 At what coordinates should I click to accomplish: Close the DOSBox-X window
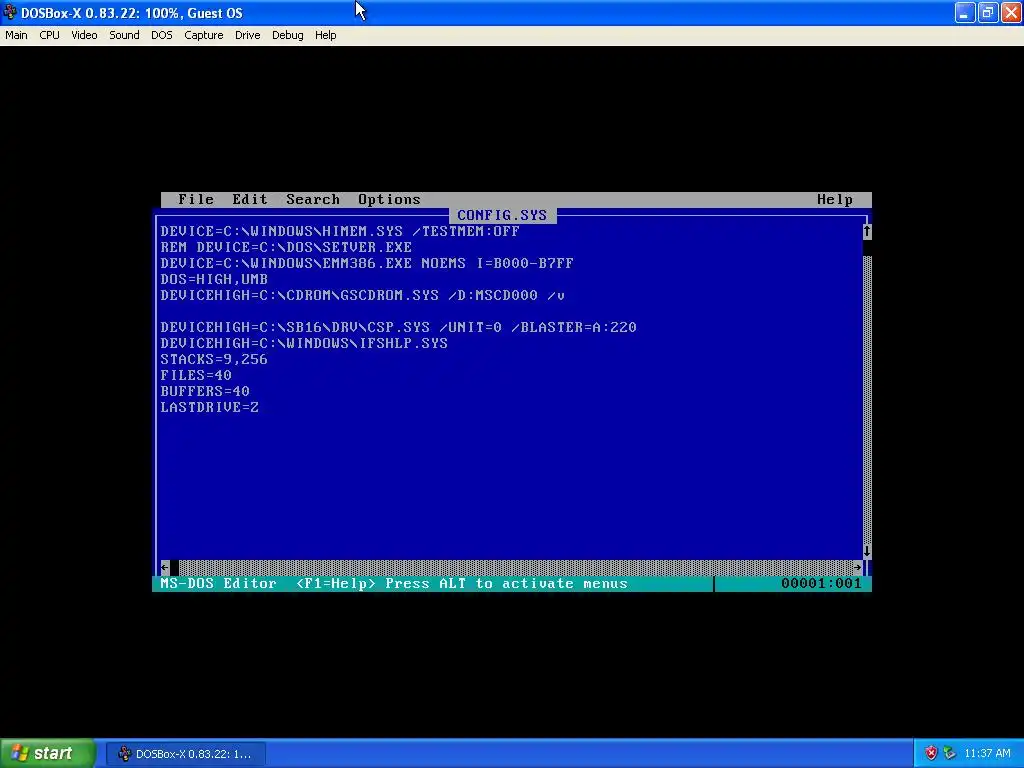click(x=1011, y=12)
